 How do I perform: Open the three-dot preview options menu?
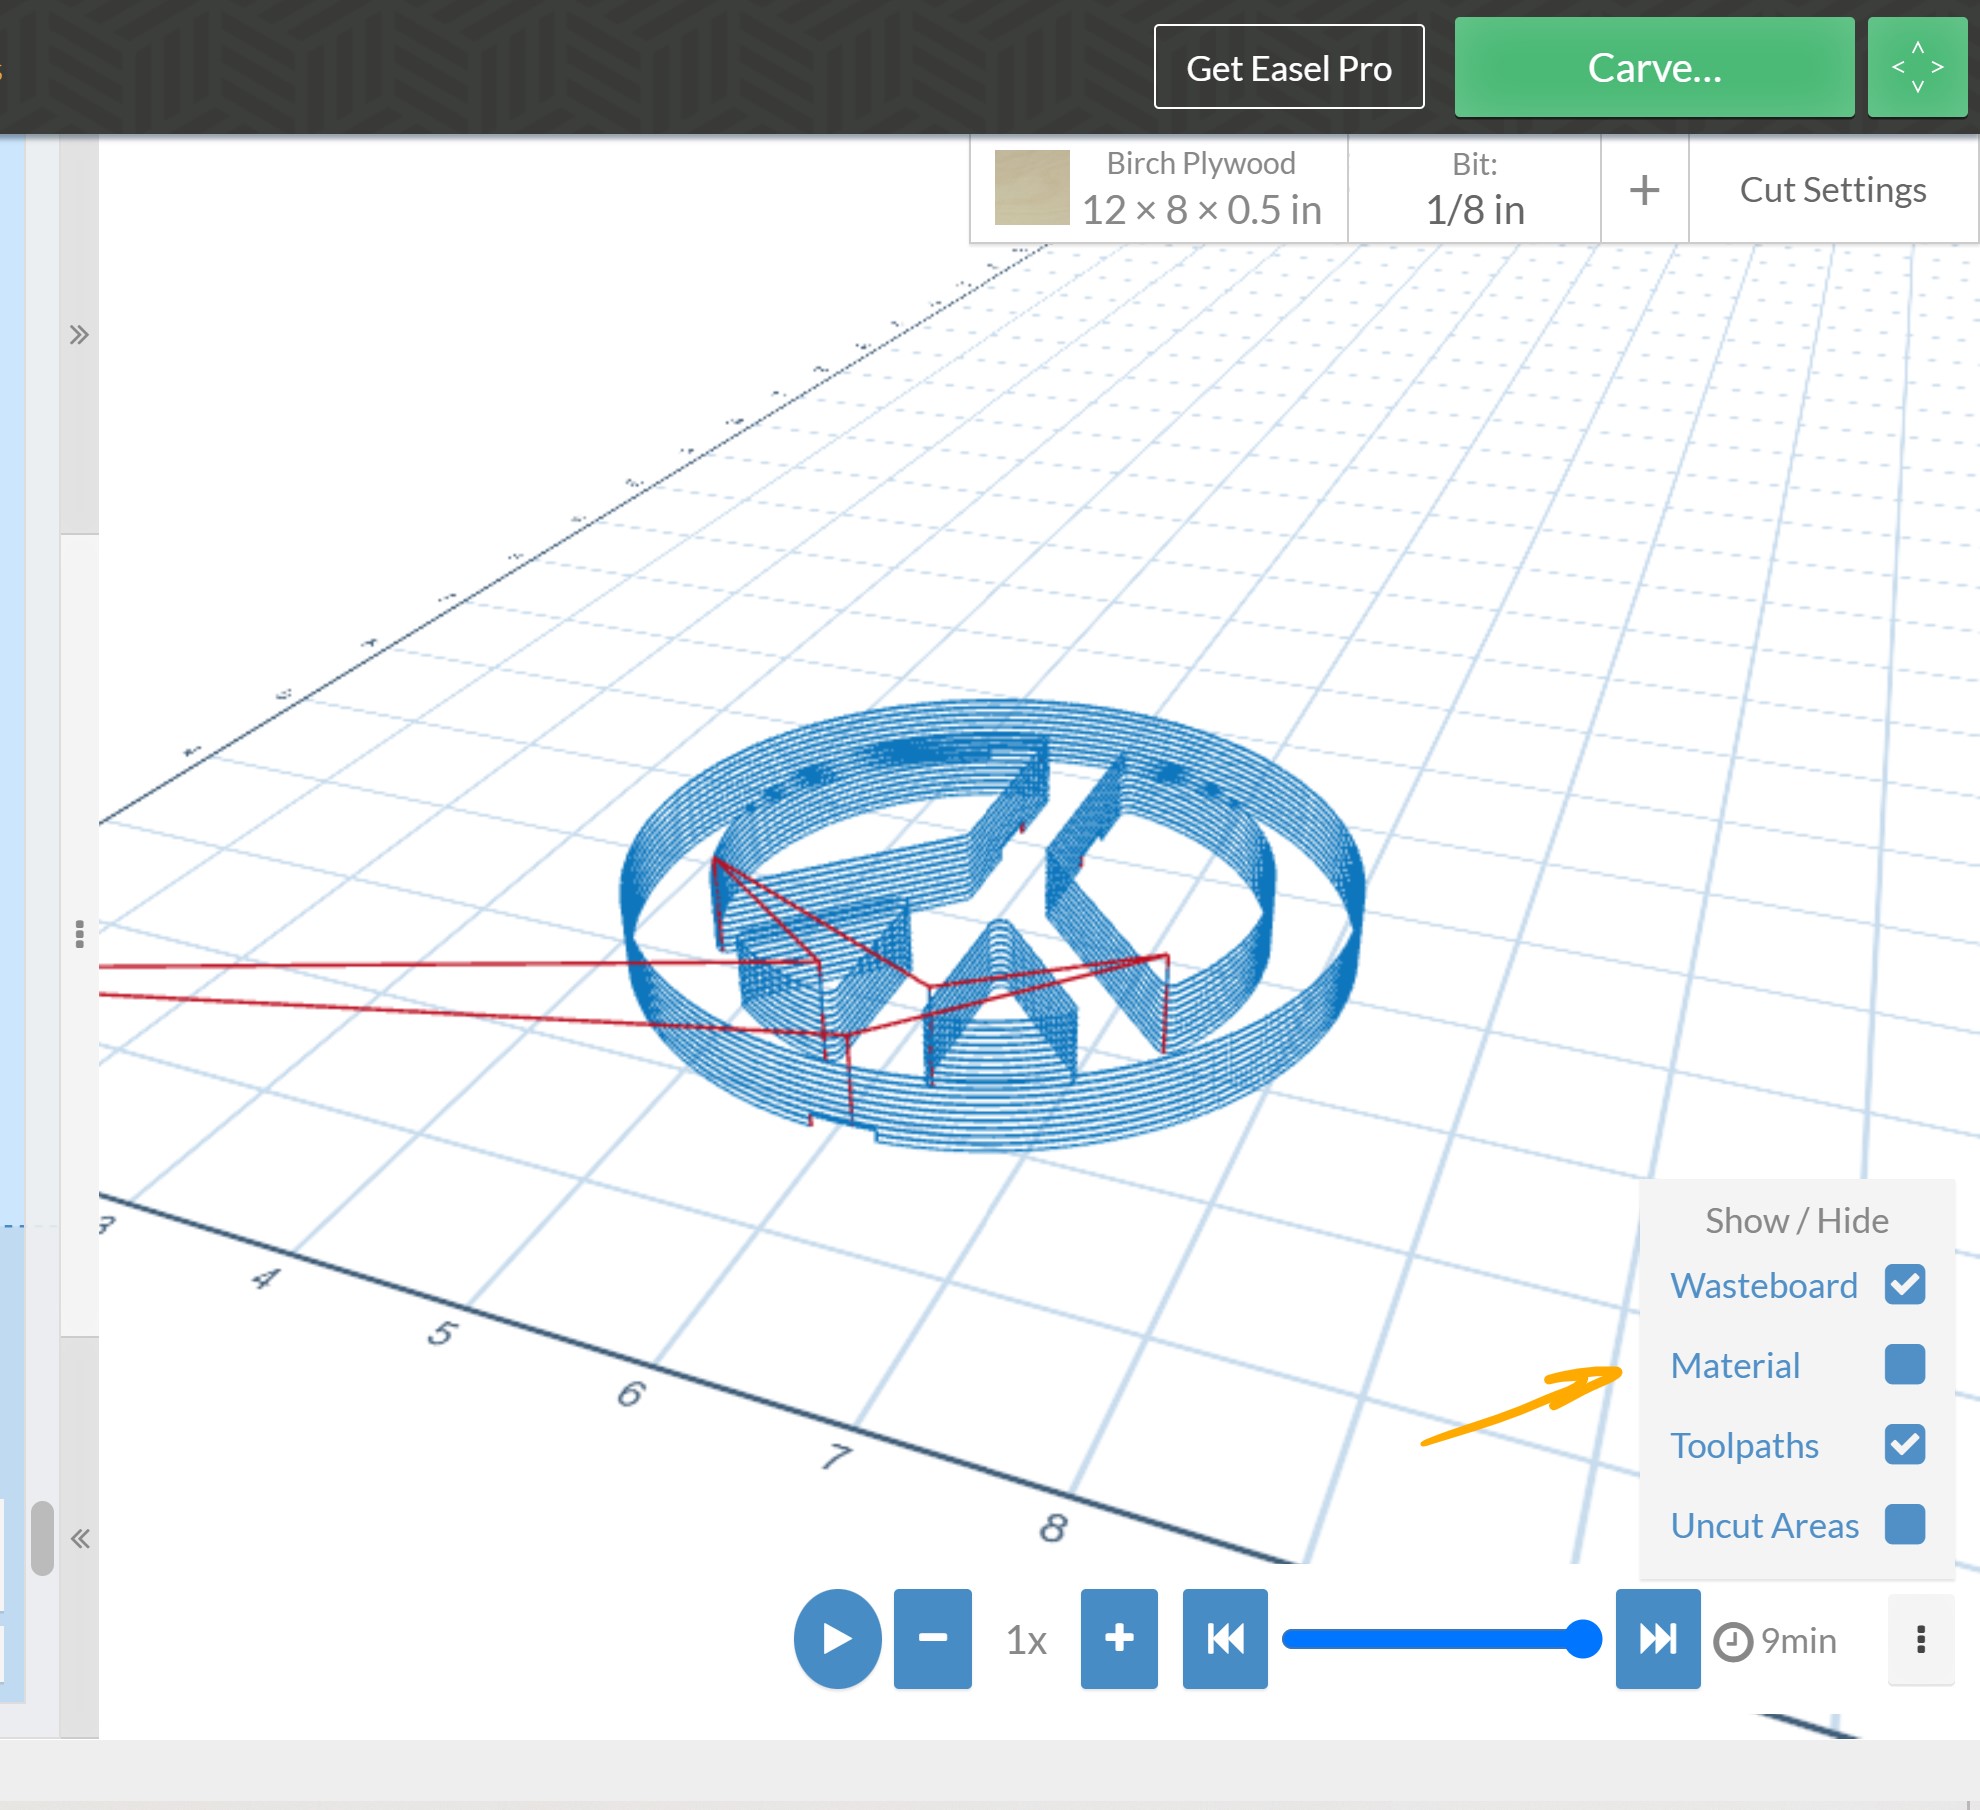pyautogui.click(x=1920, y=1639)
